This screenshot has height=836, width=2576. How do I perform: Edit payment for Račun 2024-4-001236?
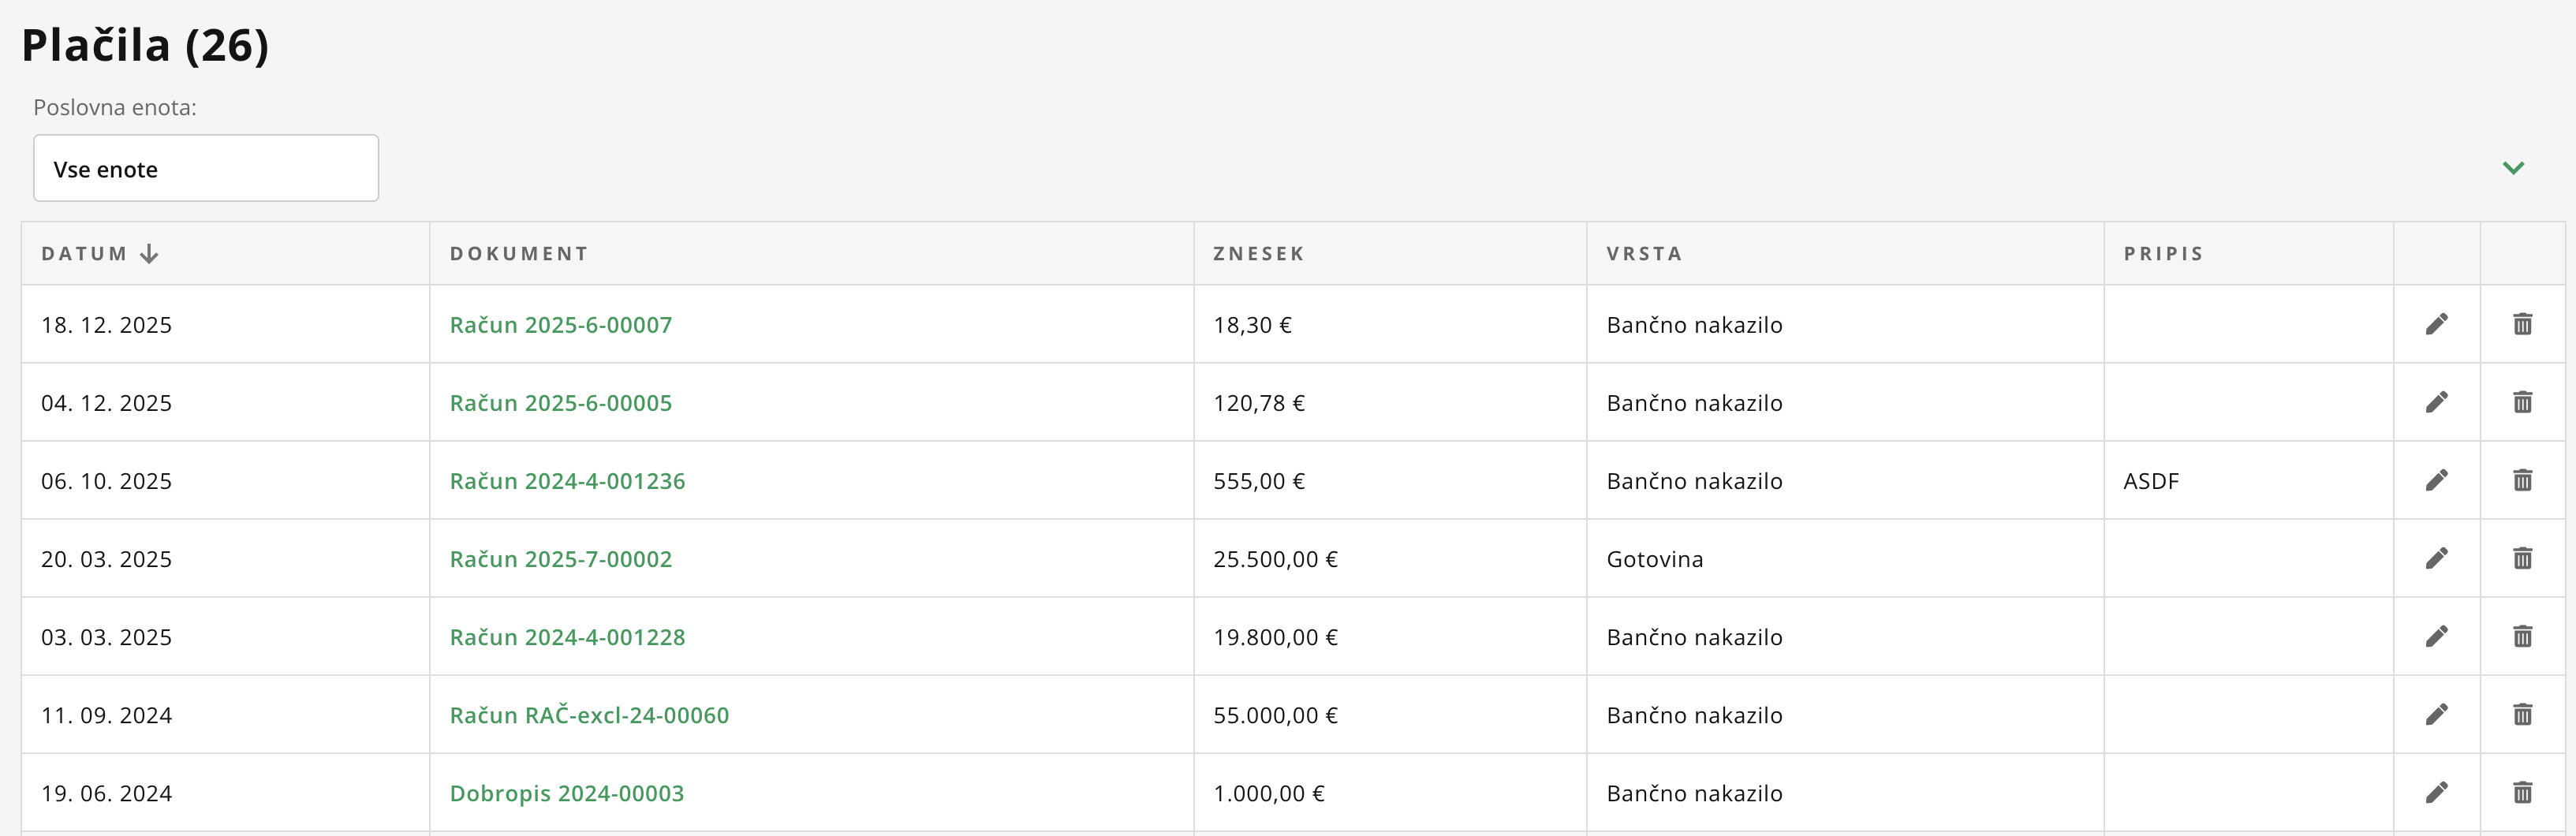click(x=2436, y=480)
